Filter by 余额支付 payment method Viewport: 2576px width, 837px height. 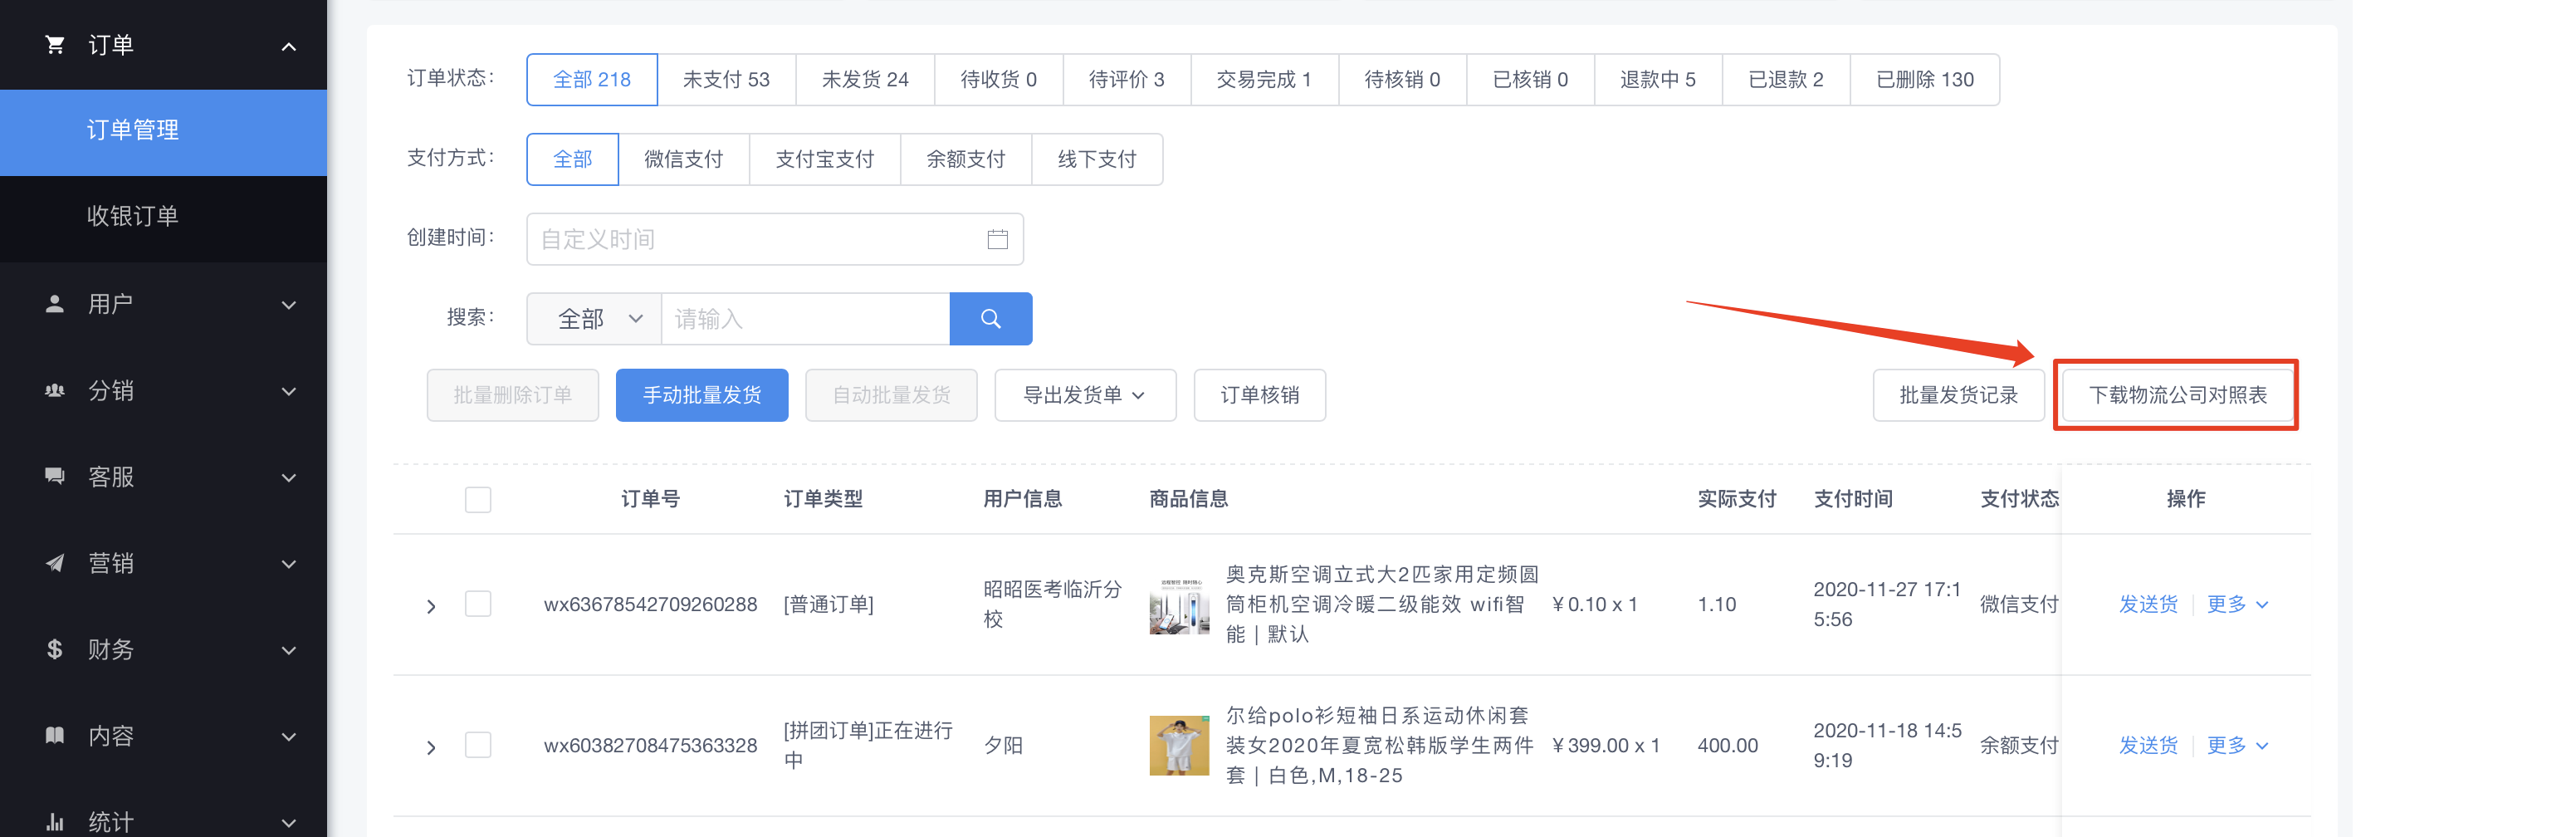[966, 159]
